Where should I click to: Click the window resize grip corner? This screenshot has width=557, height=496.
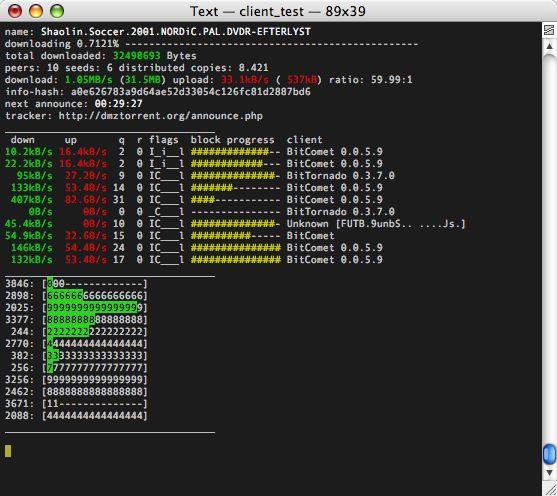point(549,487)
